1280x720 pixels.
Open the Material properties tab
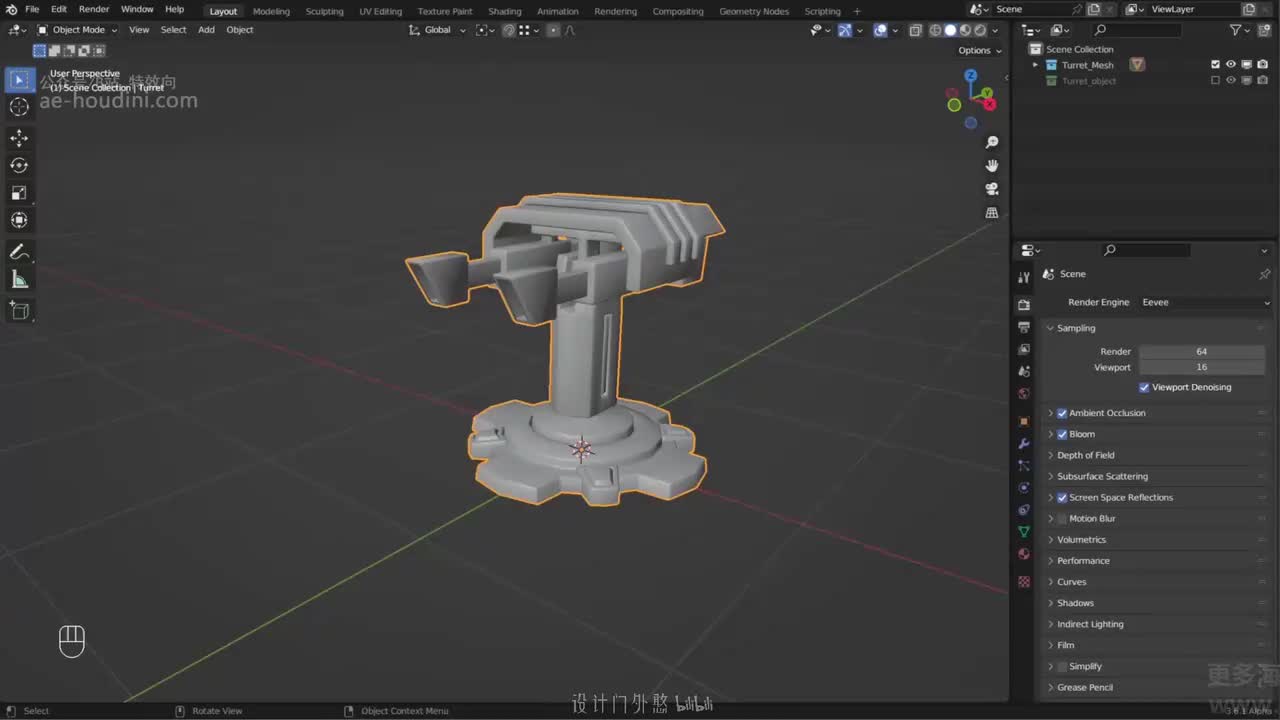(1023, 554)
